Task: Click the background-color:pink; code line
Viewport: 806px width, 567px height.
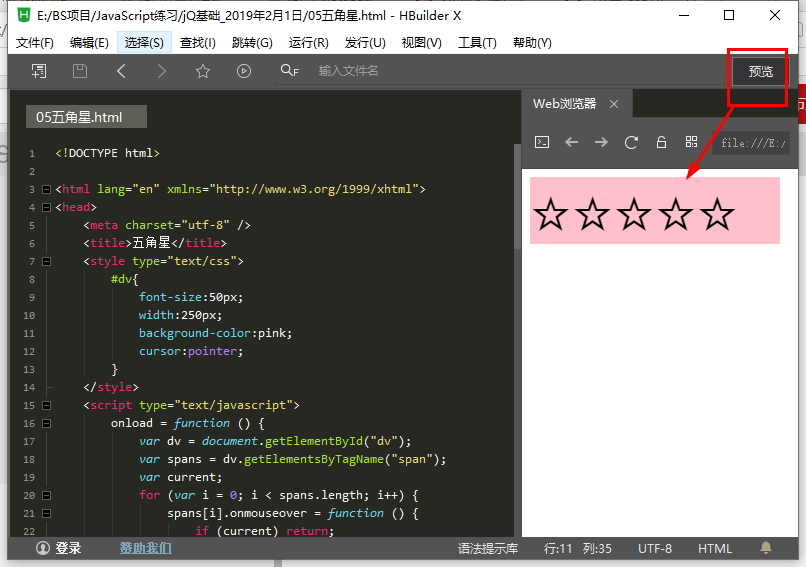Action: [215, 333]
